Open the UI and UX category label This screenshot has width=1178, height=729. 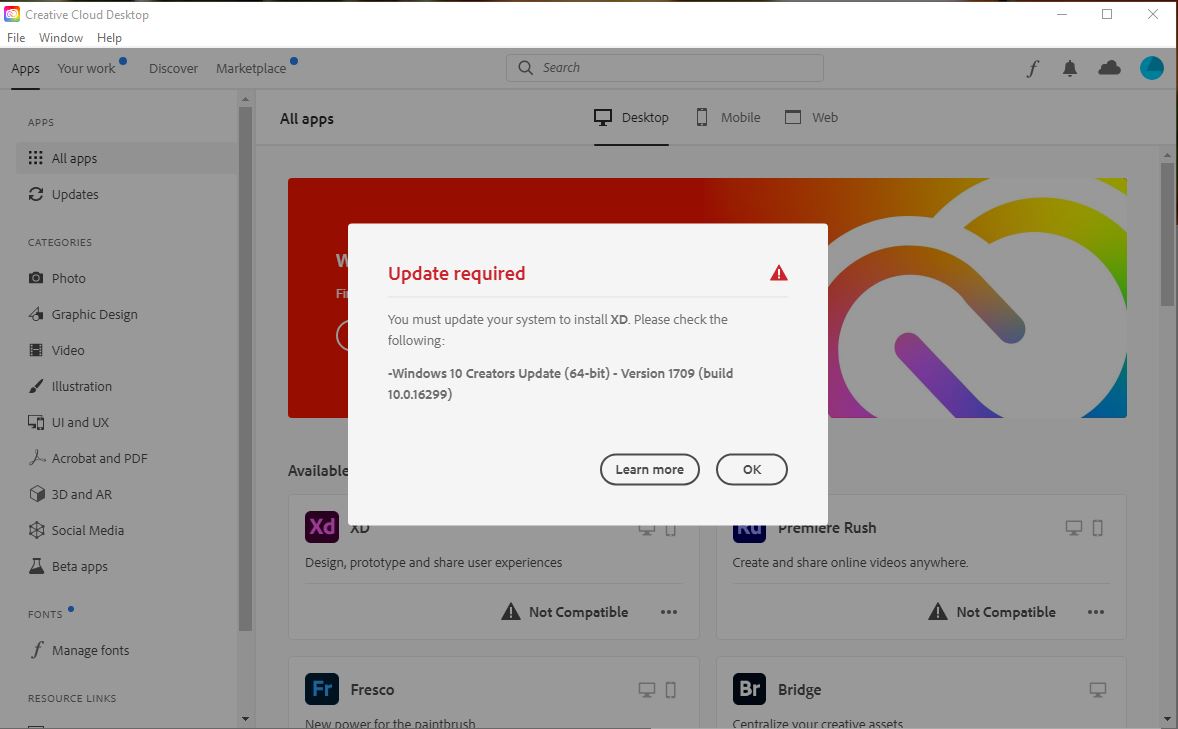click(80, 422)
